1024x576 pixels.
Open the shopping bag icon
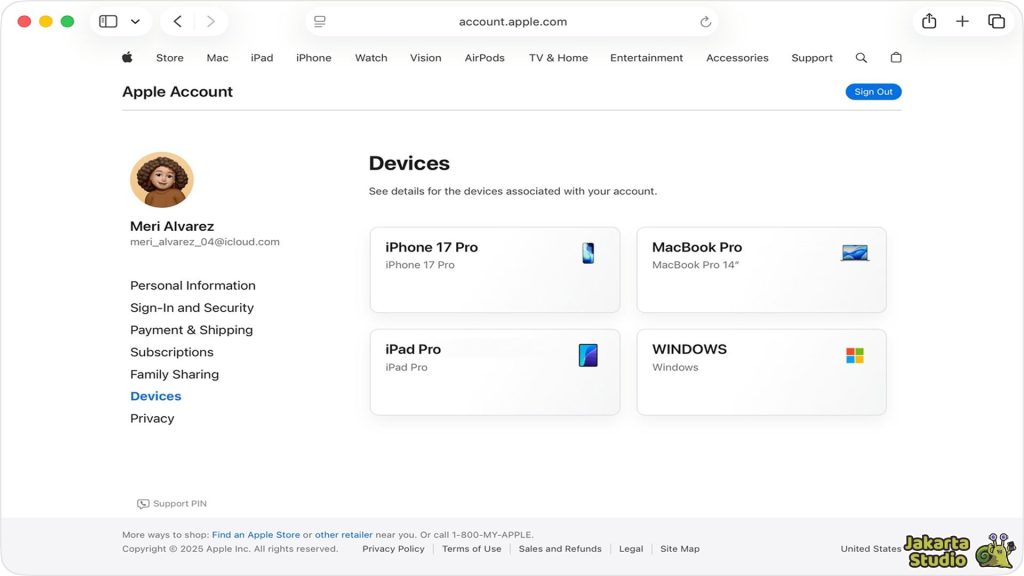click(896, 58)
